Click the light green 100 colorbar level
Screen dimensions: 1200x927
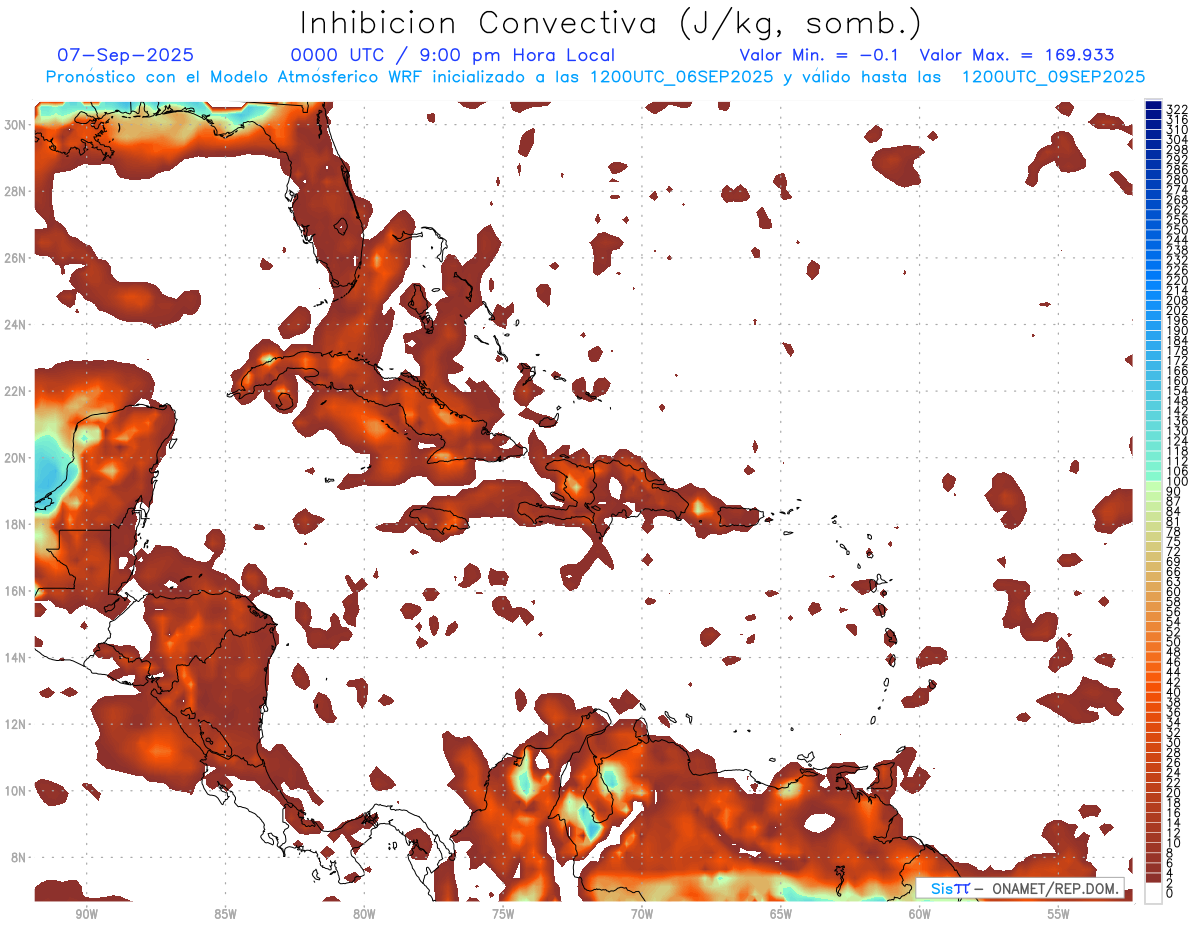1153,482
